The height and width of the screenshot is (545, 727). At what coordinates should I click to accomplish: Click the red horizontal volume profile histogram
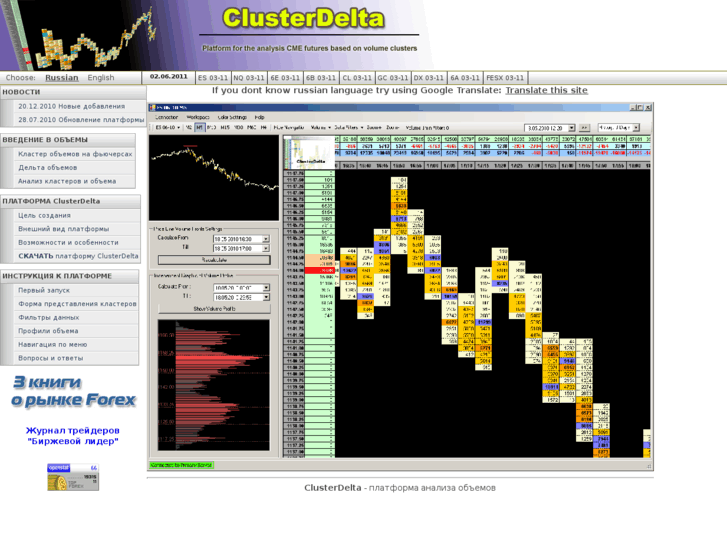point(214,385)
